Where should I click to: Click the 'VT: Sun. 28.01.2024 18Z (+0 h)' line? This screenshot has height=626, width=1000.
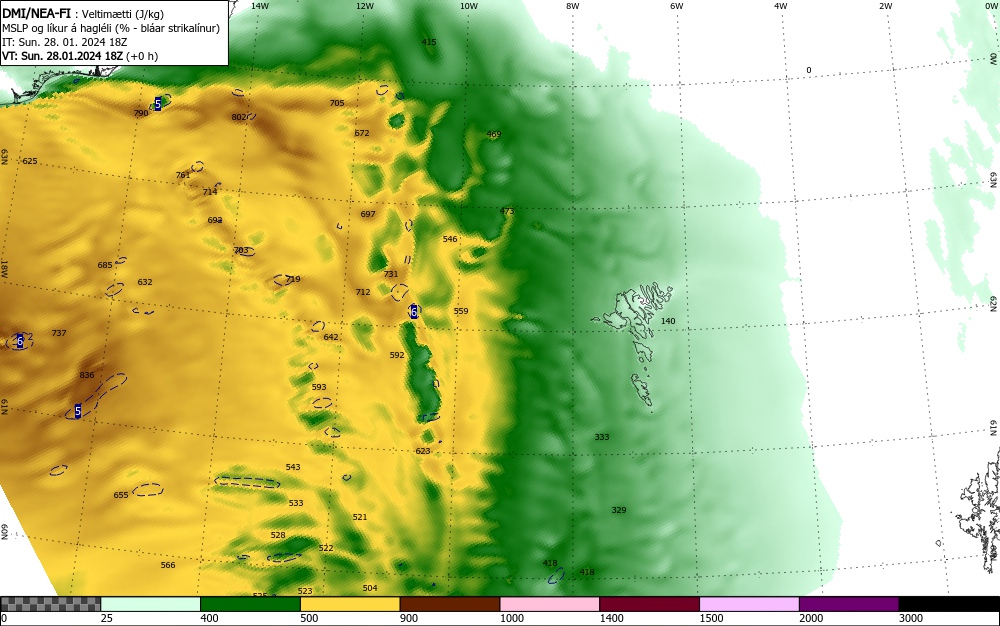pyautogui.click(x=80, y=56)
